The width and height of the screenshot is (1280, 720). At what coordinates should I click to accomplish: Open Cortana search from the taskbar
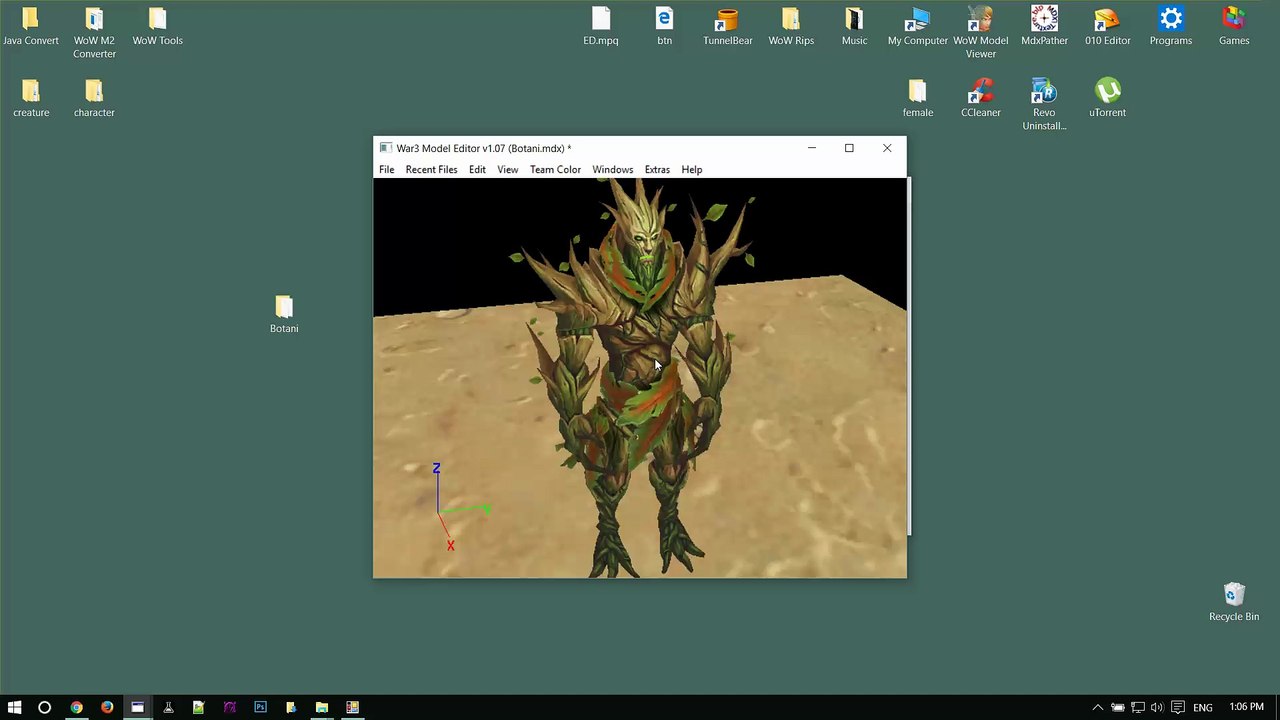point(44,707)
